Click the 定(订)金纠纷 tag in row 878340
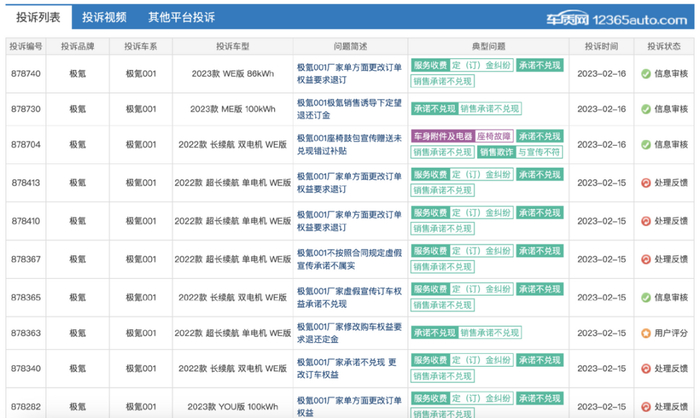The width and height of the screenshot is (700, 418). (x=481, y=360)
